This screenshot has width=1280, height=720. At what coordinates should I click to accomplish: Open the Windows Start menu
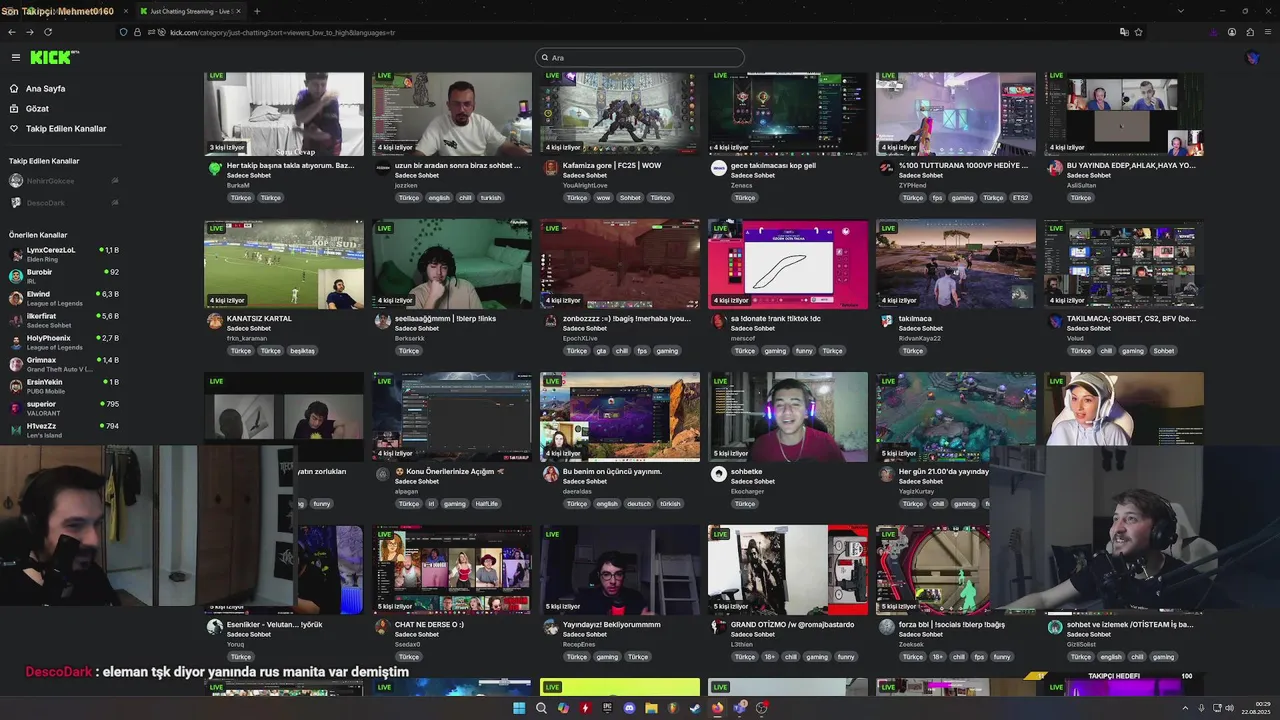click(x=519, y=708)
